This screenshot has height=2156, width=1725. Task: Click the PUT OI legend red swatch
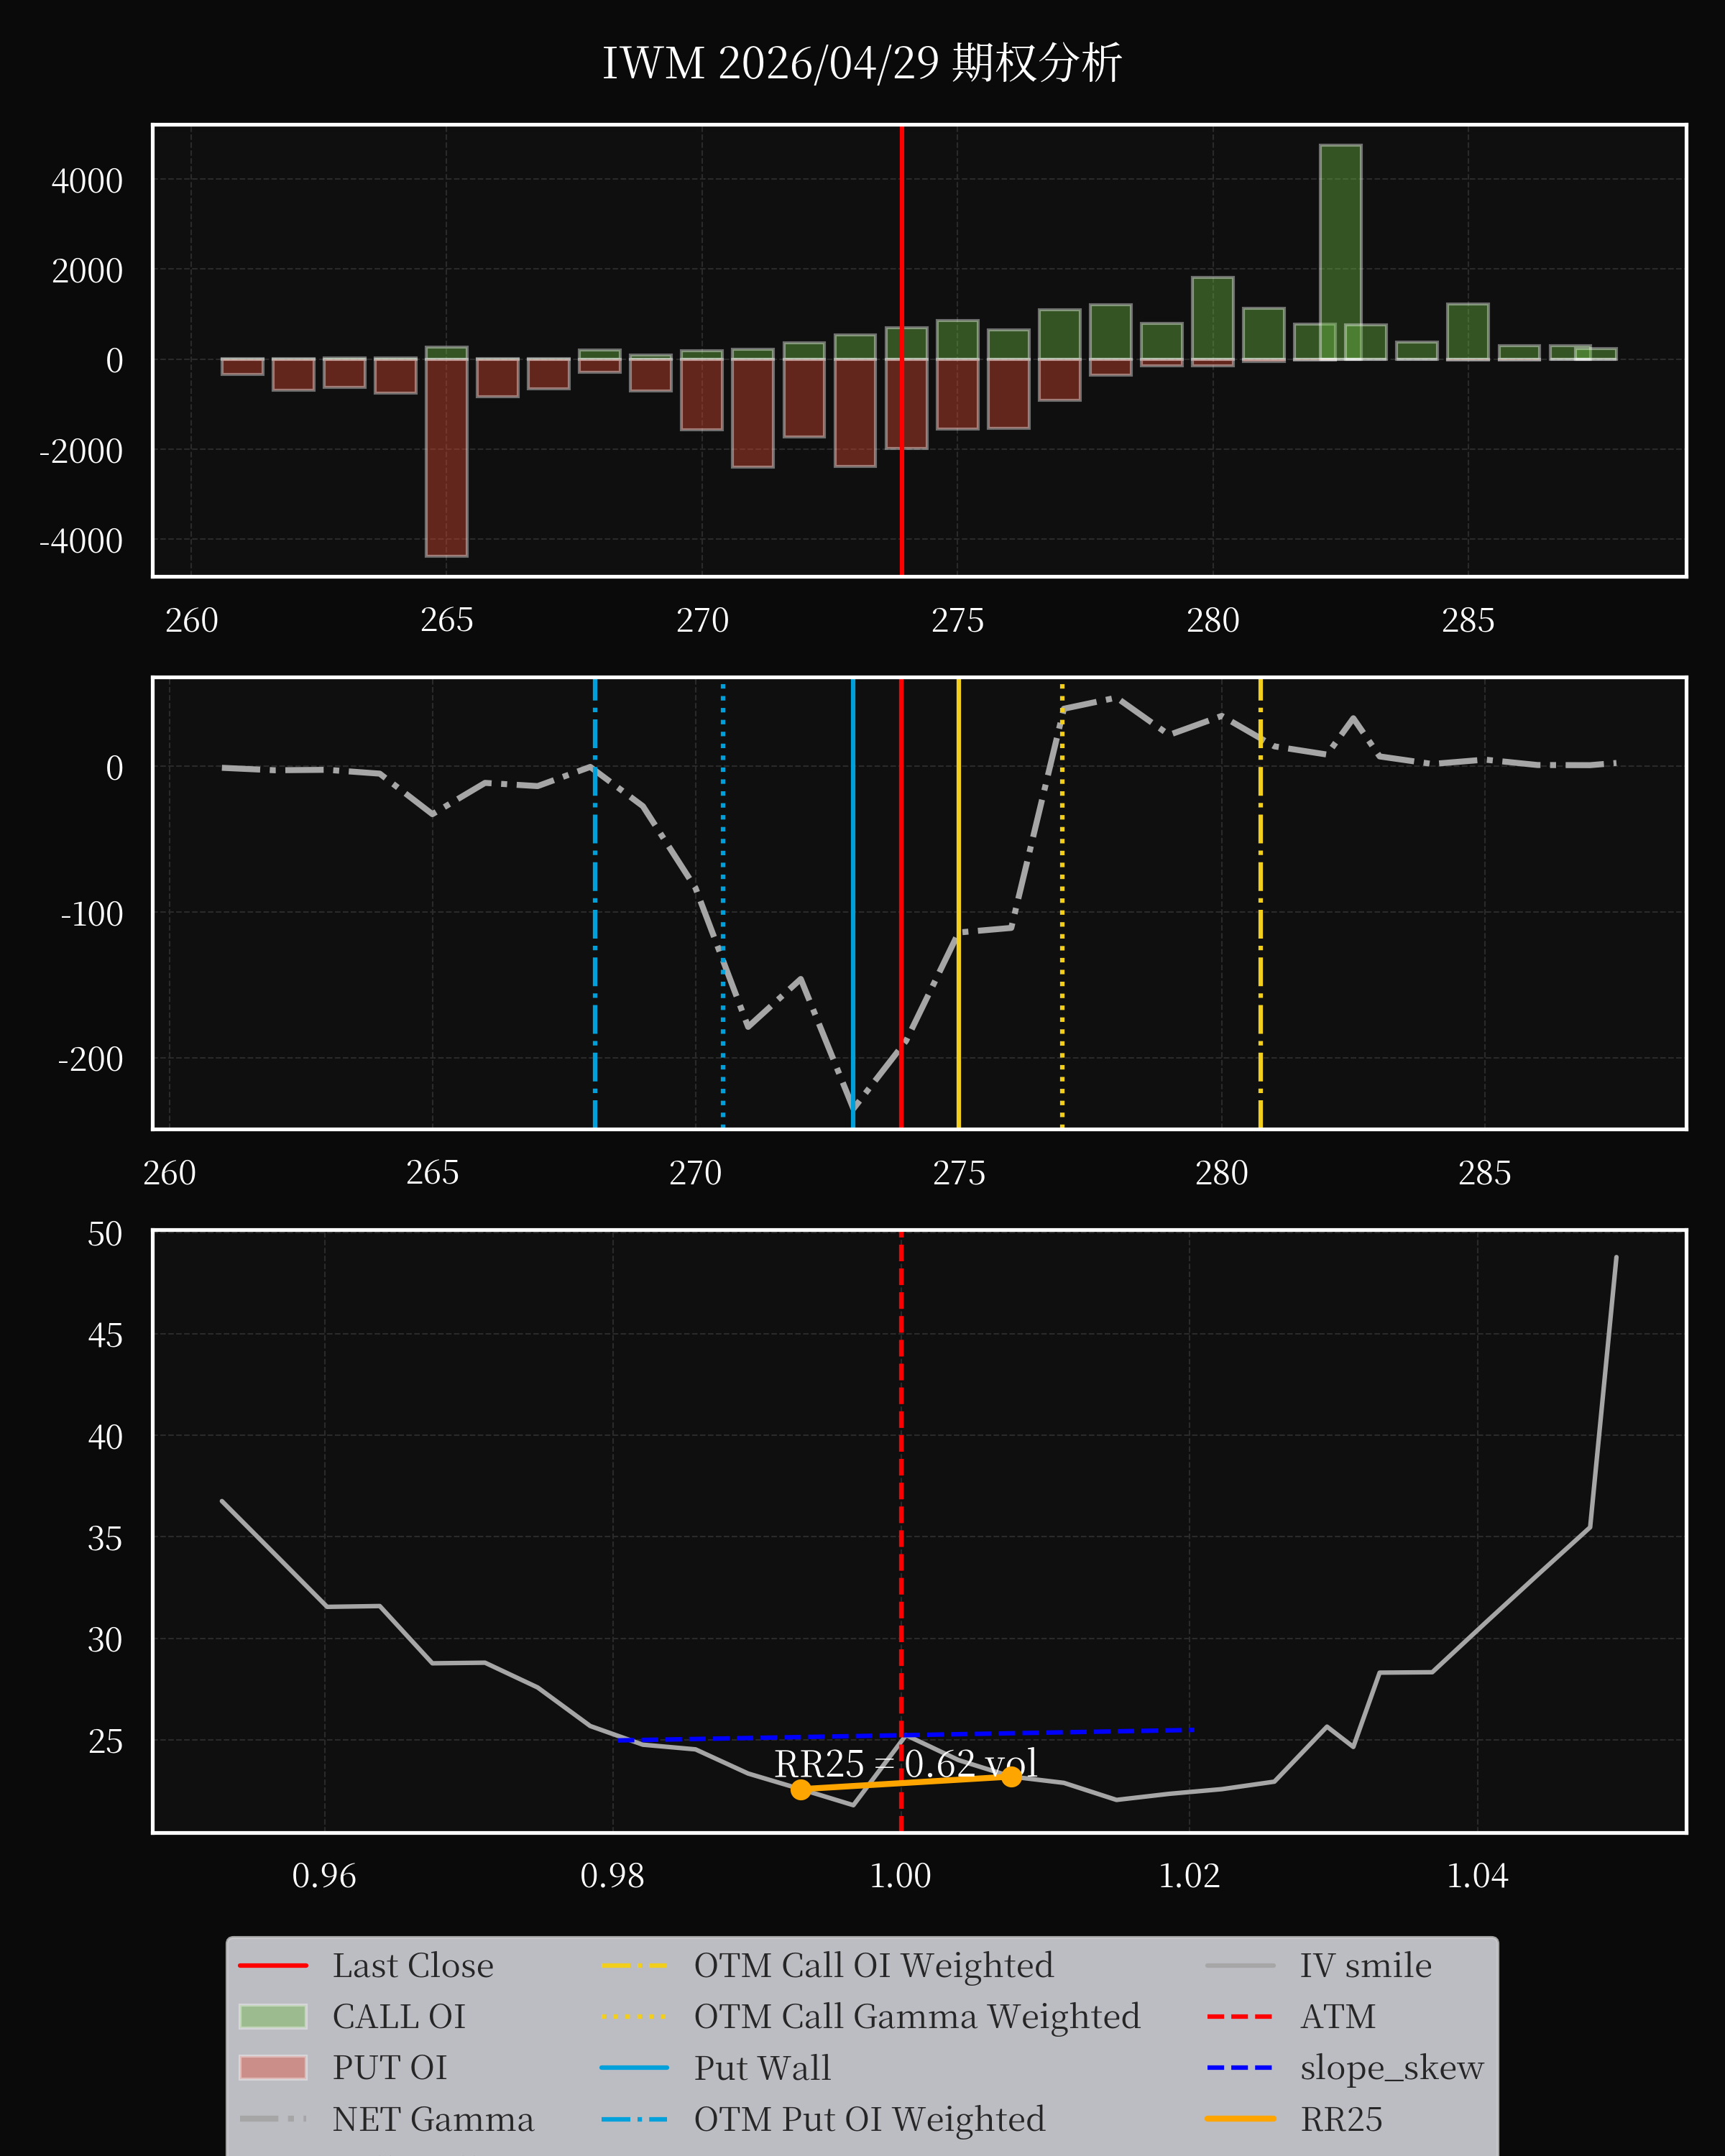pos(273,2067)
